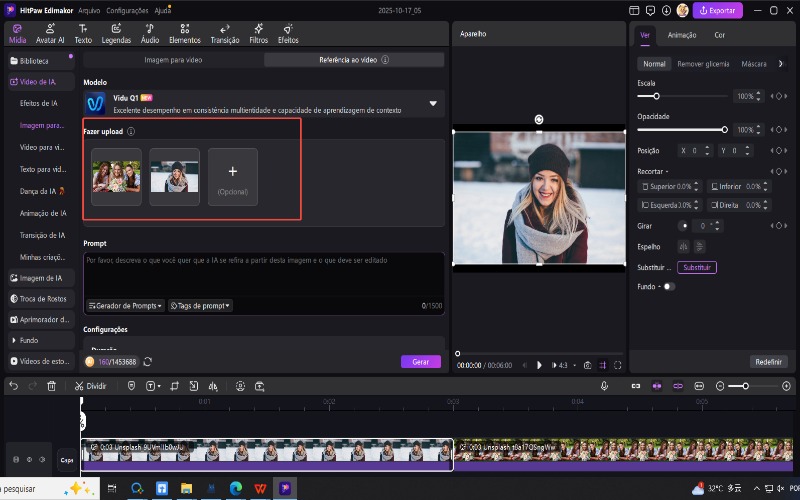The height and width of the screenshot is (500, 800).
Task: Open the Tags de prompt dropdown
Action: pyautogui.click(x=200, y=306)
